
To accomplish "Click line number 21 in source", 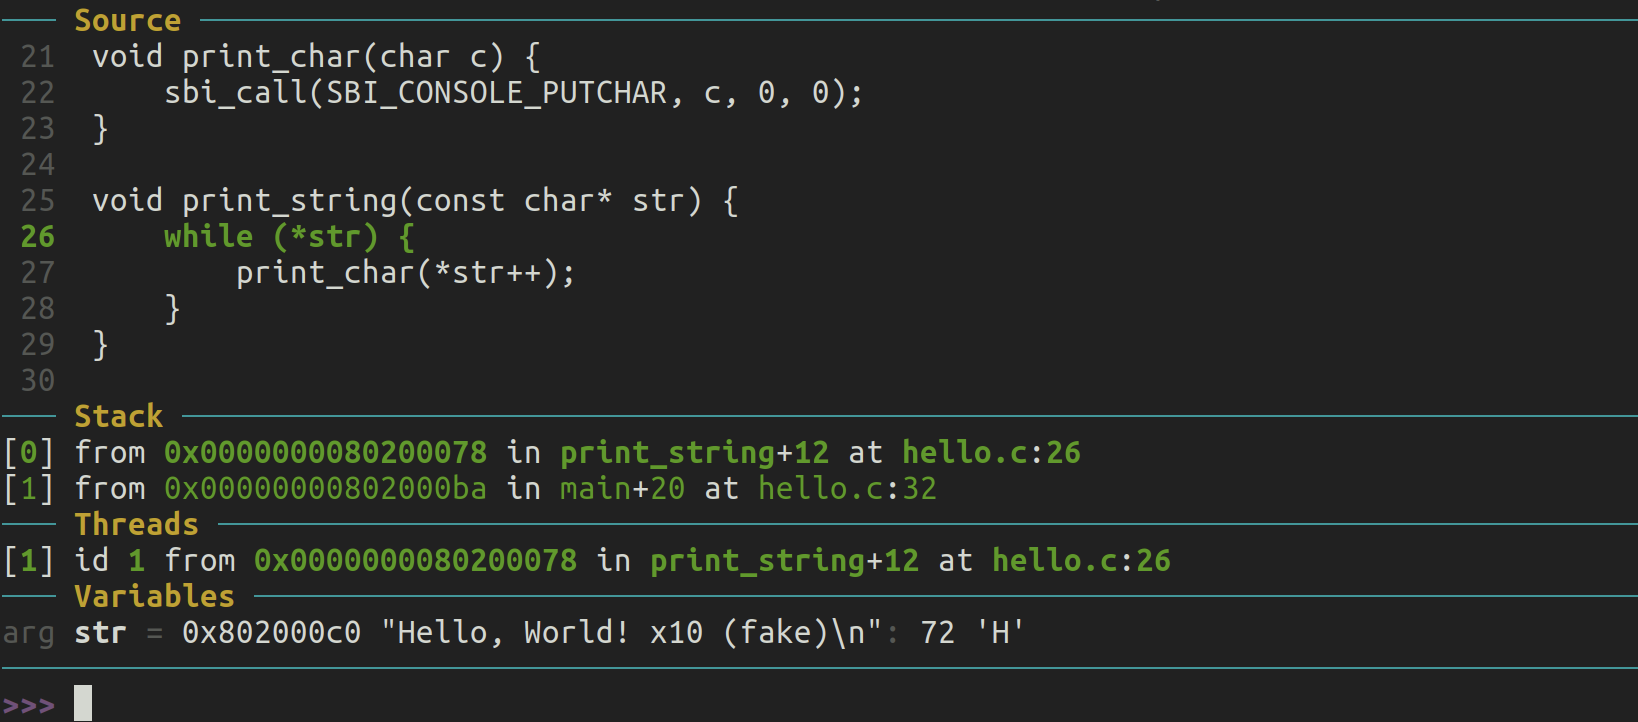I will pos(38,57).
